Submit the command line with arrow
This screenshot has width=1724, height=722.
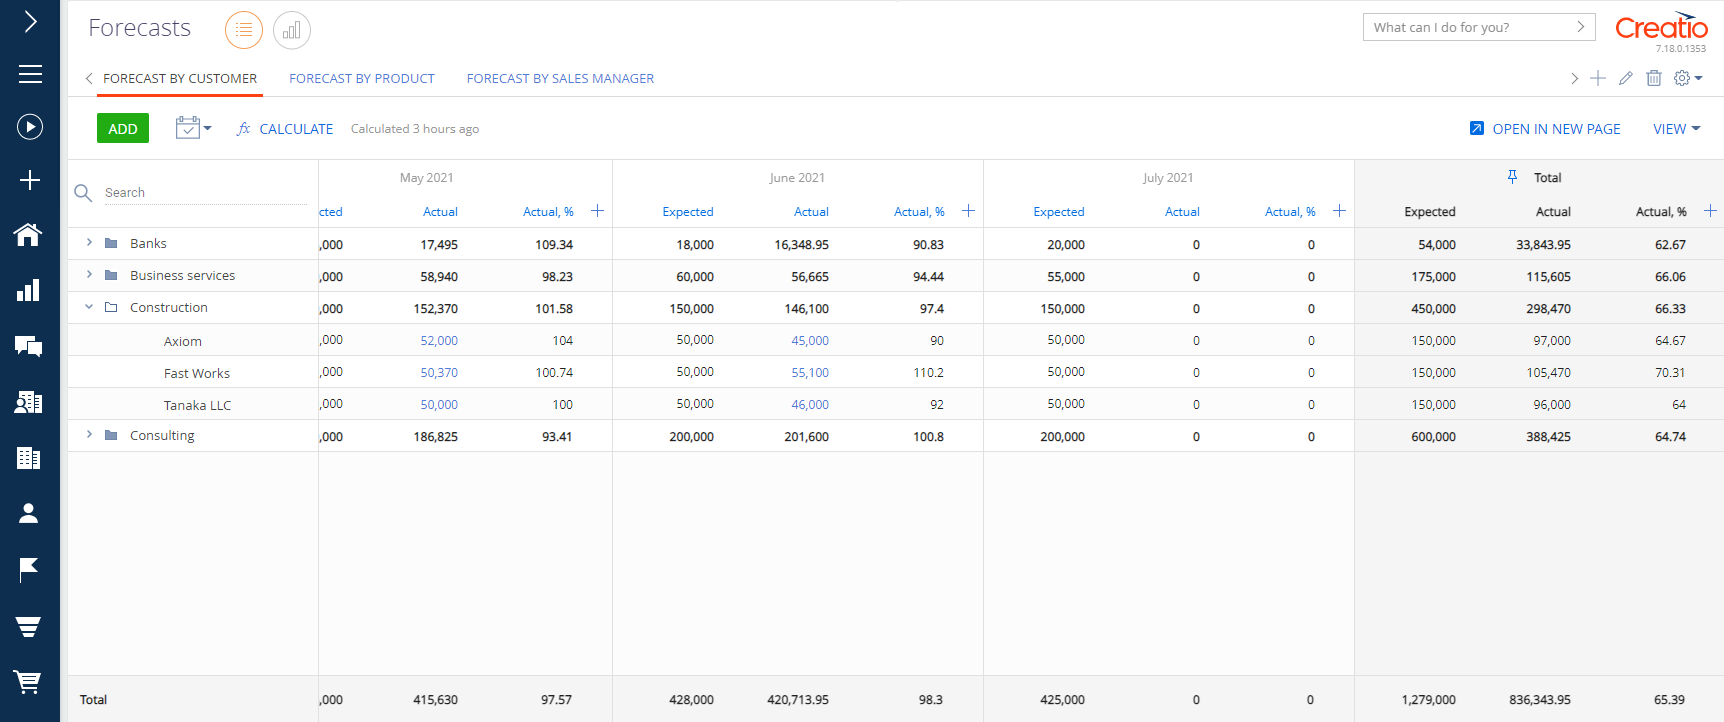click(x=1580, y=27)
